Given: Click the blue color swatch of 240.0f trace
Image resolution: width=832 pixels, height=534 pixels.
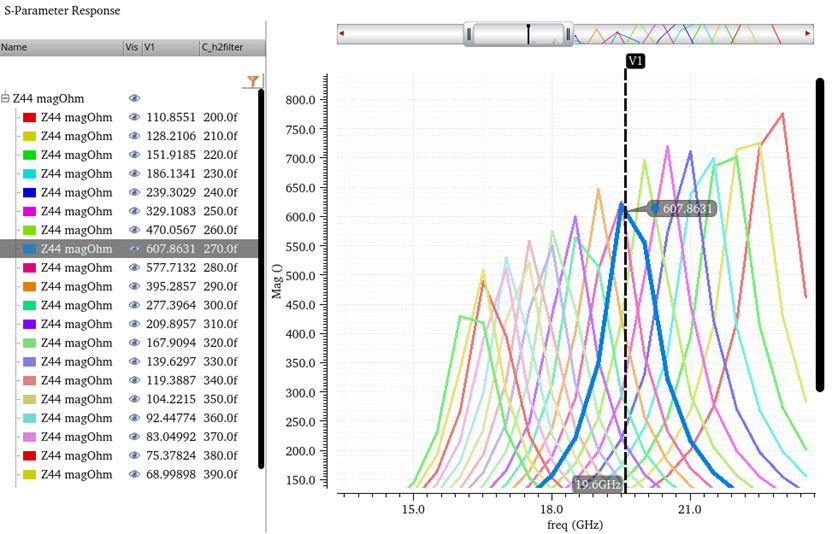Looking at the screenshot, I should click(x=29, y=193).
